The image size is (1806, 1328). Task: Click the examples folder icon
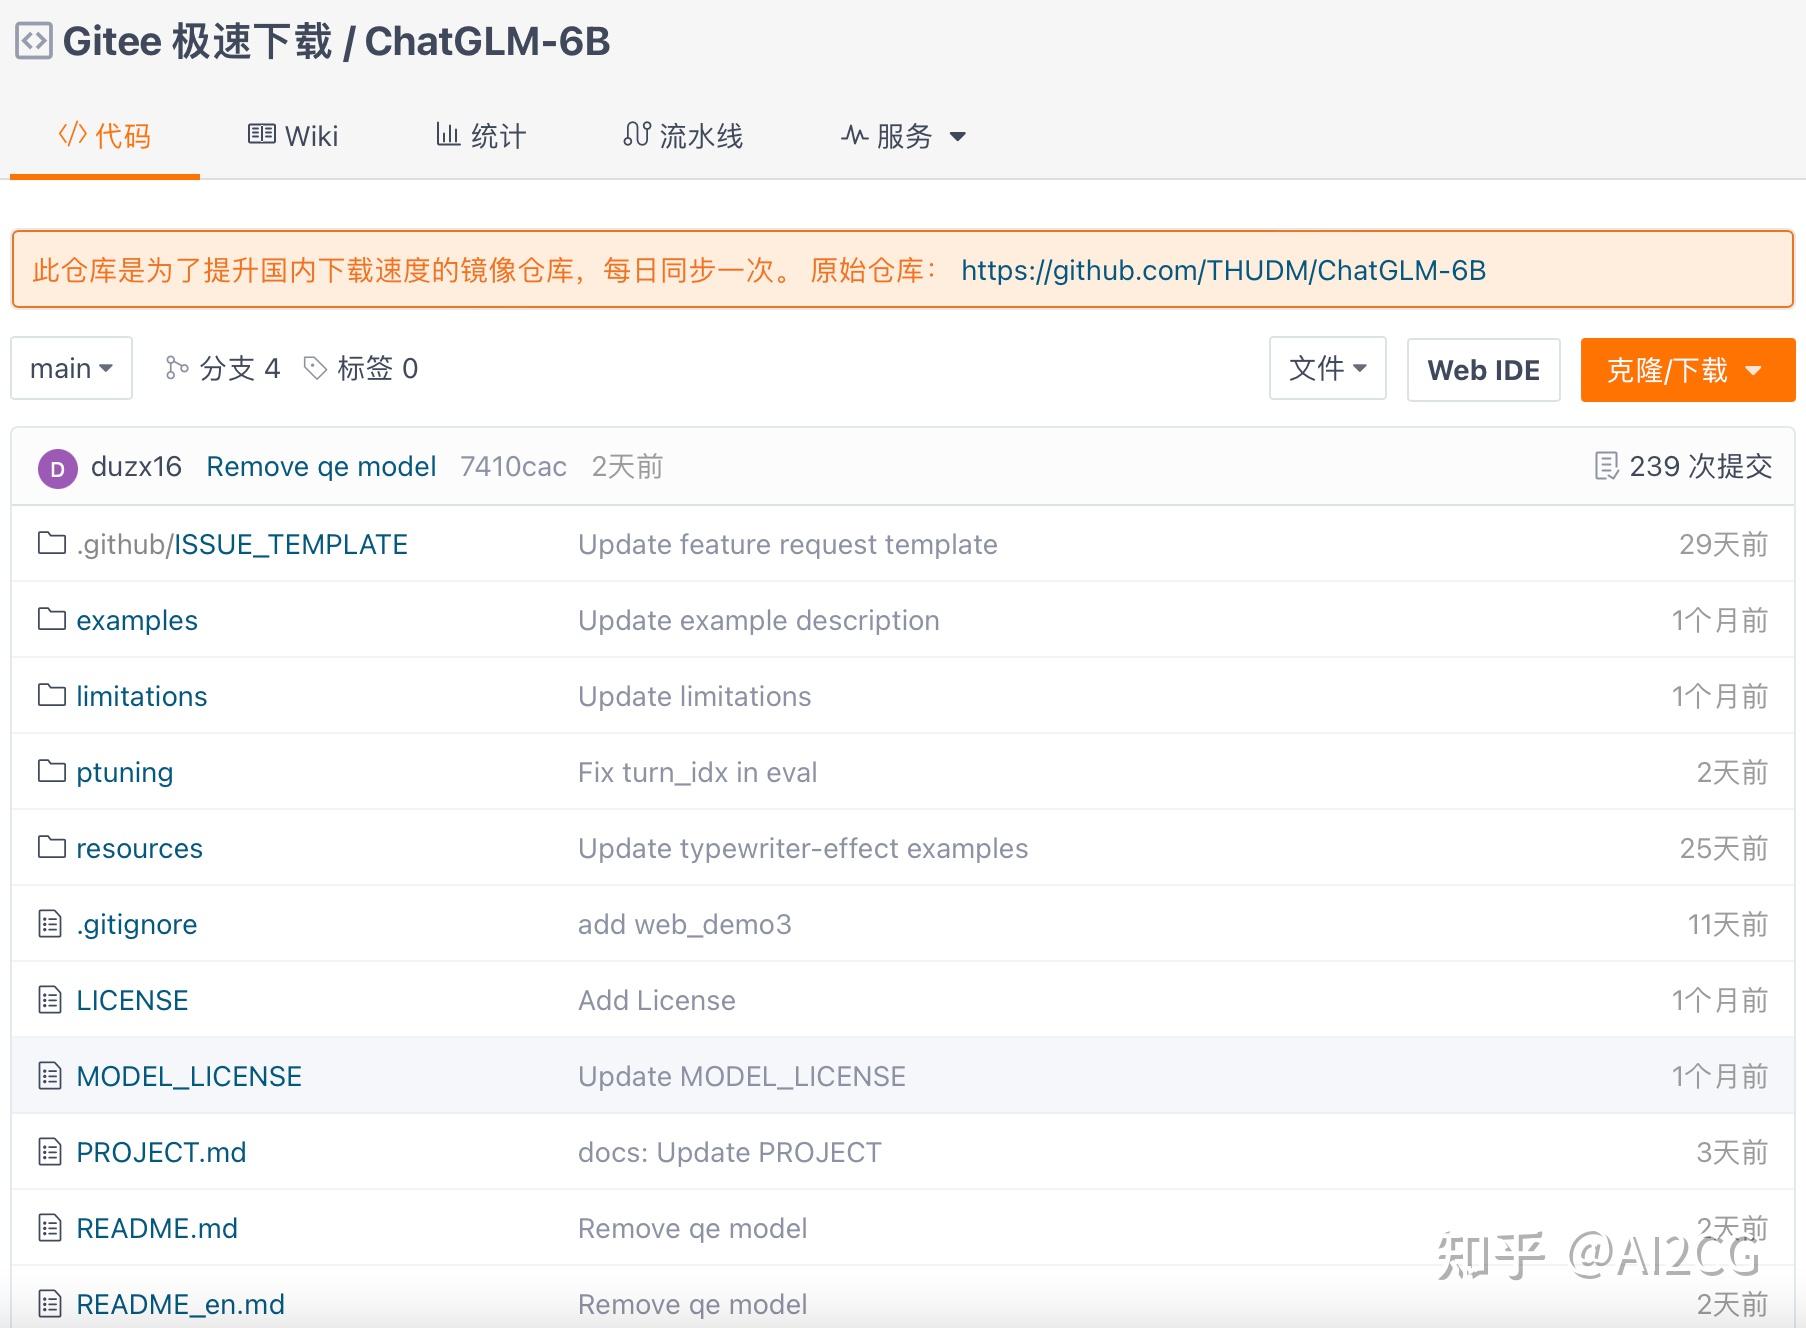pyautogui.click(x=51, y=619)
